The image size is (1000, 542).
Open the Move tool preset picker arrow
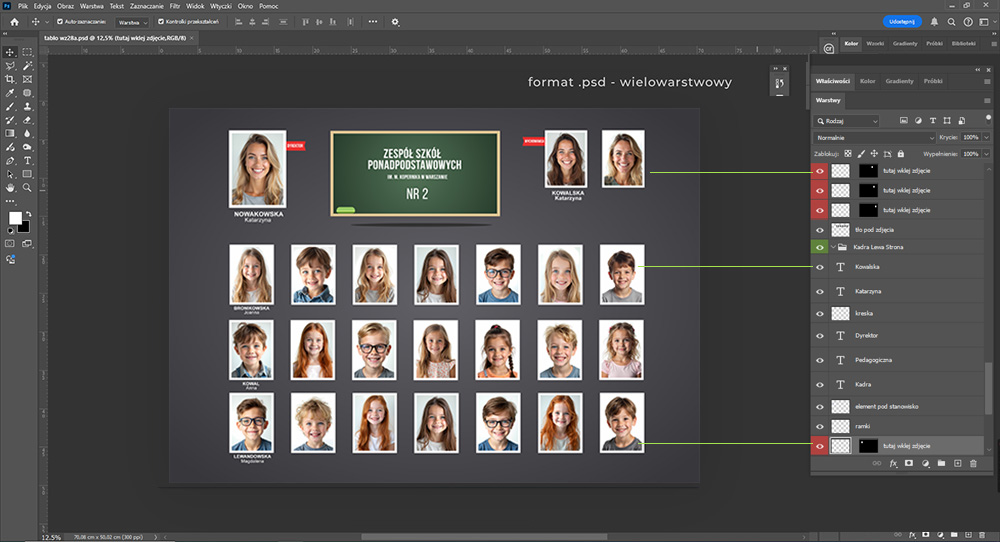click(x=47, y=22)
